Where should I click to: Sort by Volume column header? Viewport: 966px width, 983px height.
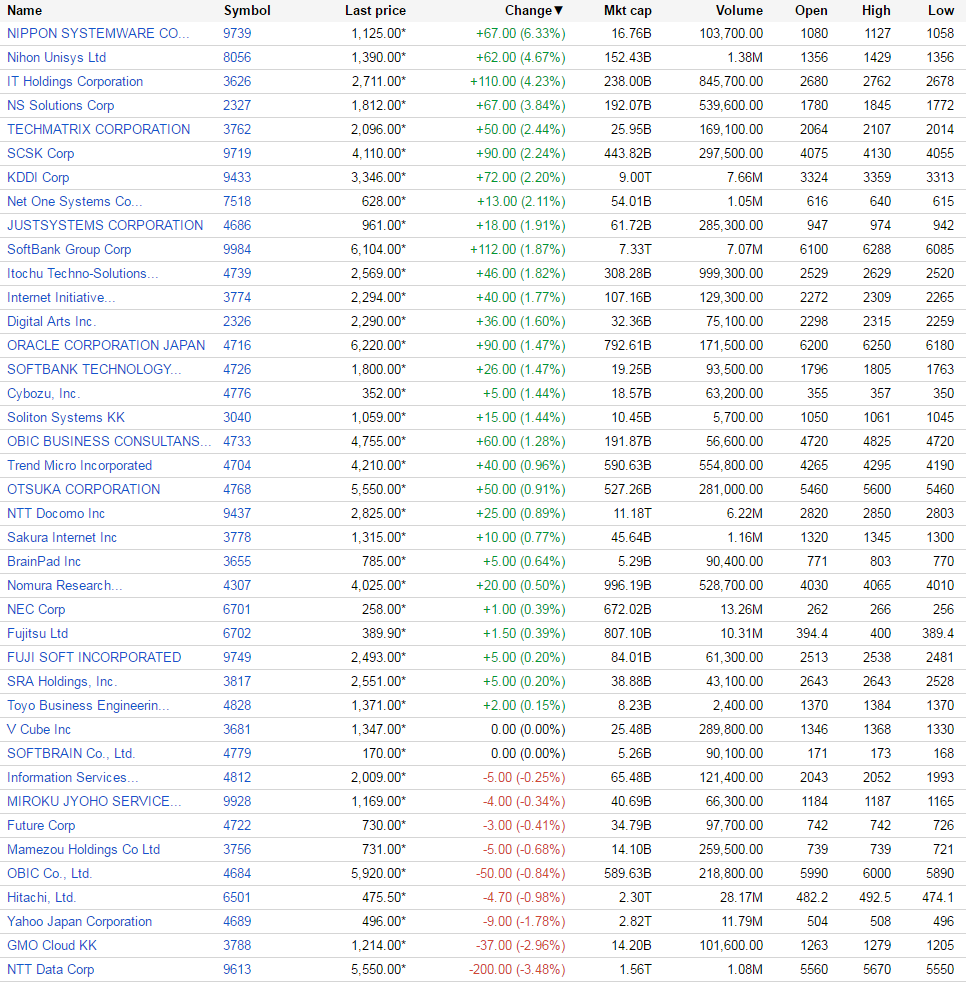739,11
